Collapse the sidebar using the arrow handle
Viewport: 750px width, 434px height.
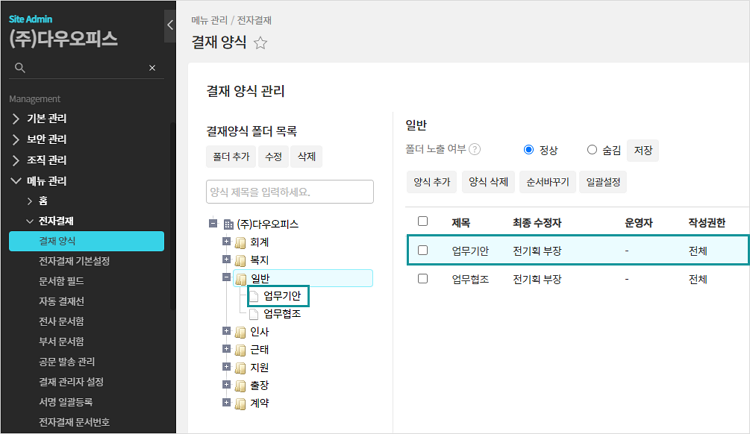(x=170, y=25)
